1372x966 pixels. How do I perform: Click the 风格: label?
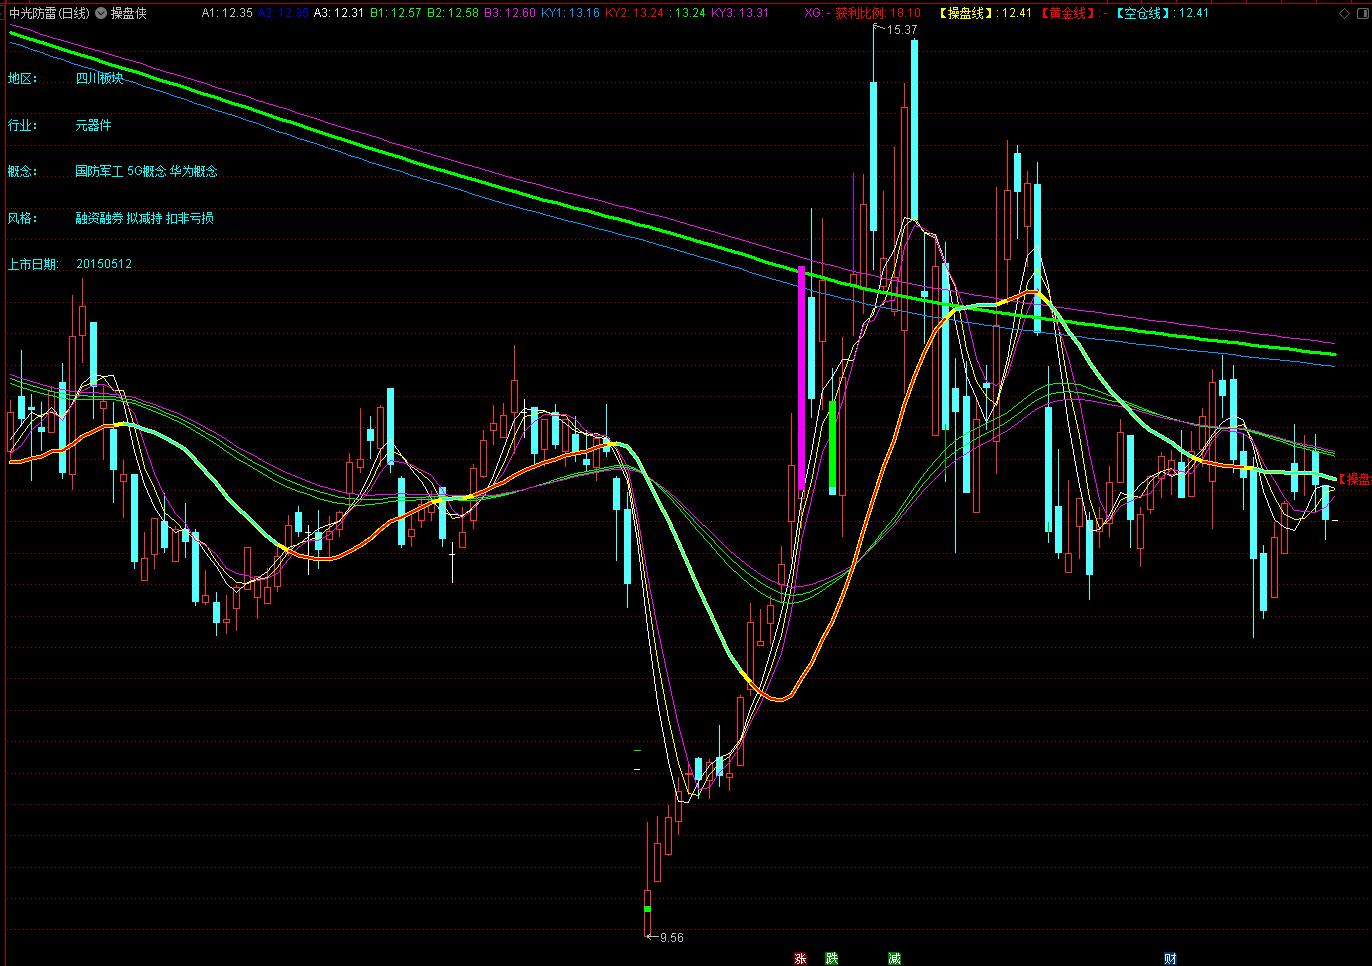[22, 217]
